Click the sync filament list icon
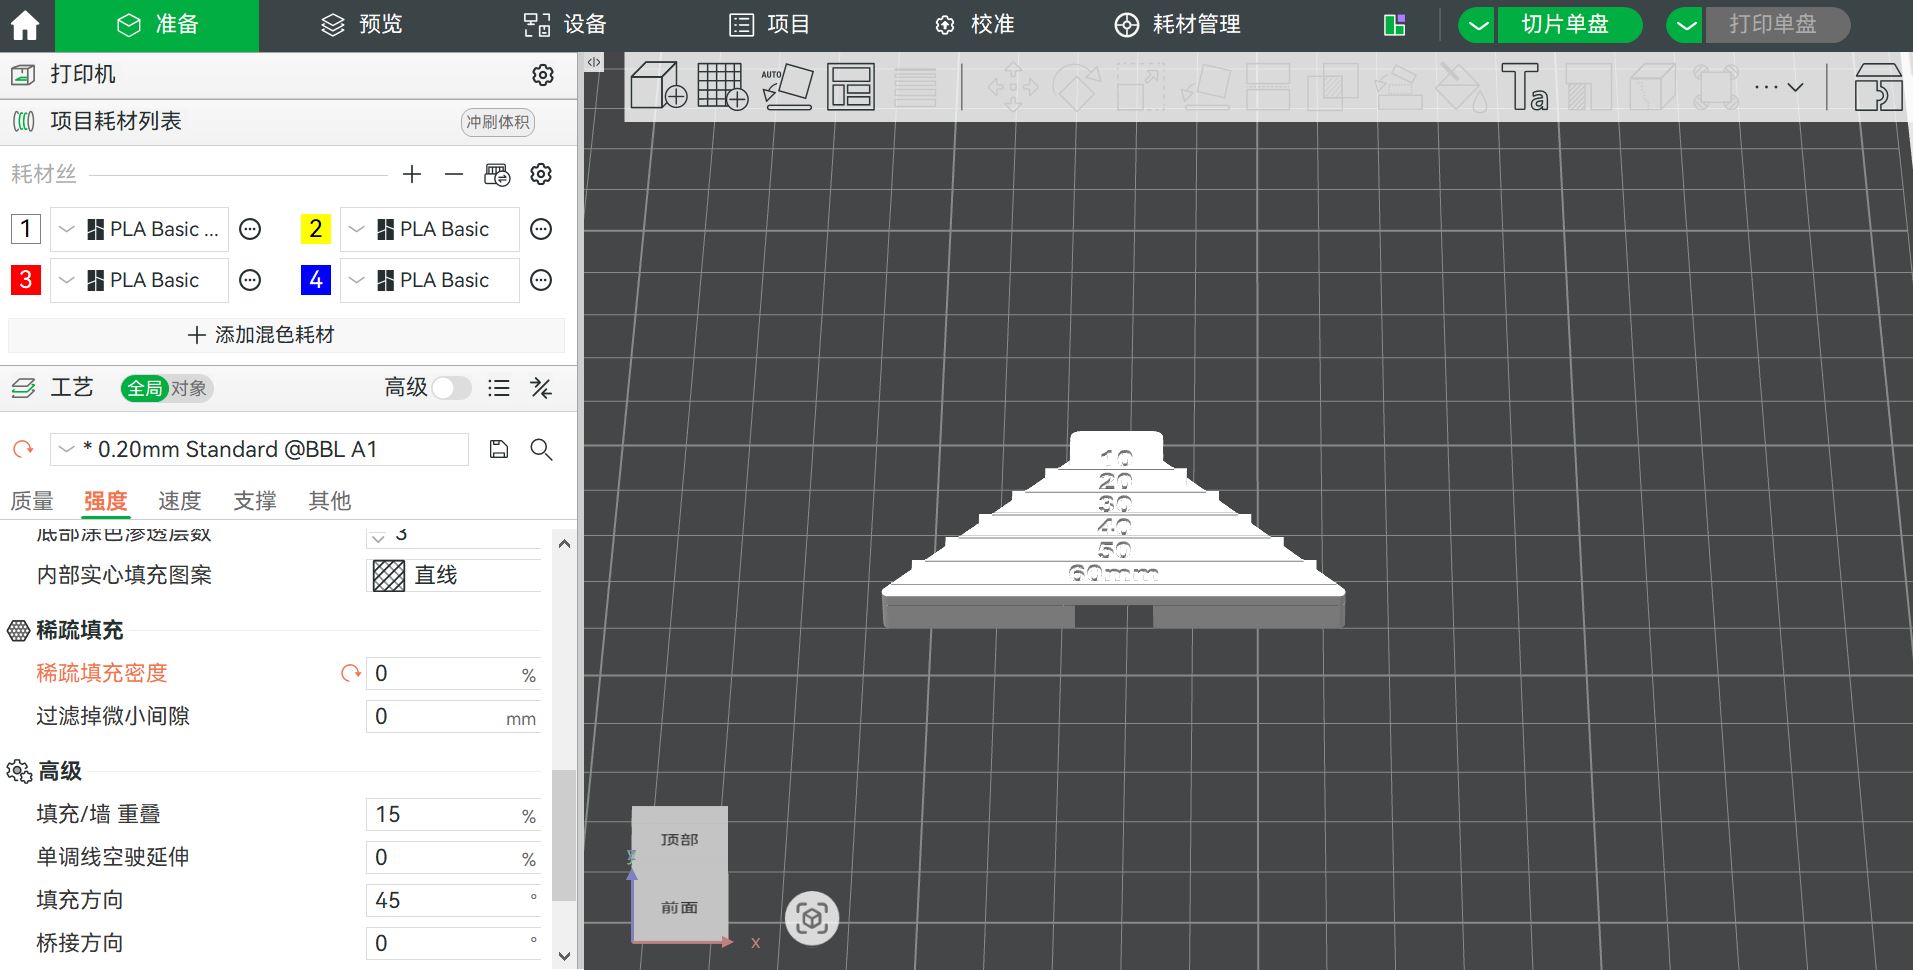This screenshot has width=1913, height=970. click(x=497, y=174)
